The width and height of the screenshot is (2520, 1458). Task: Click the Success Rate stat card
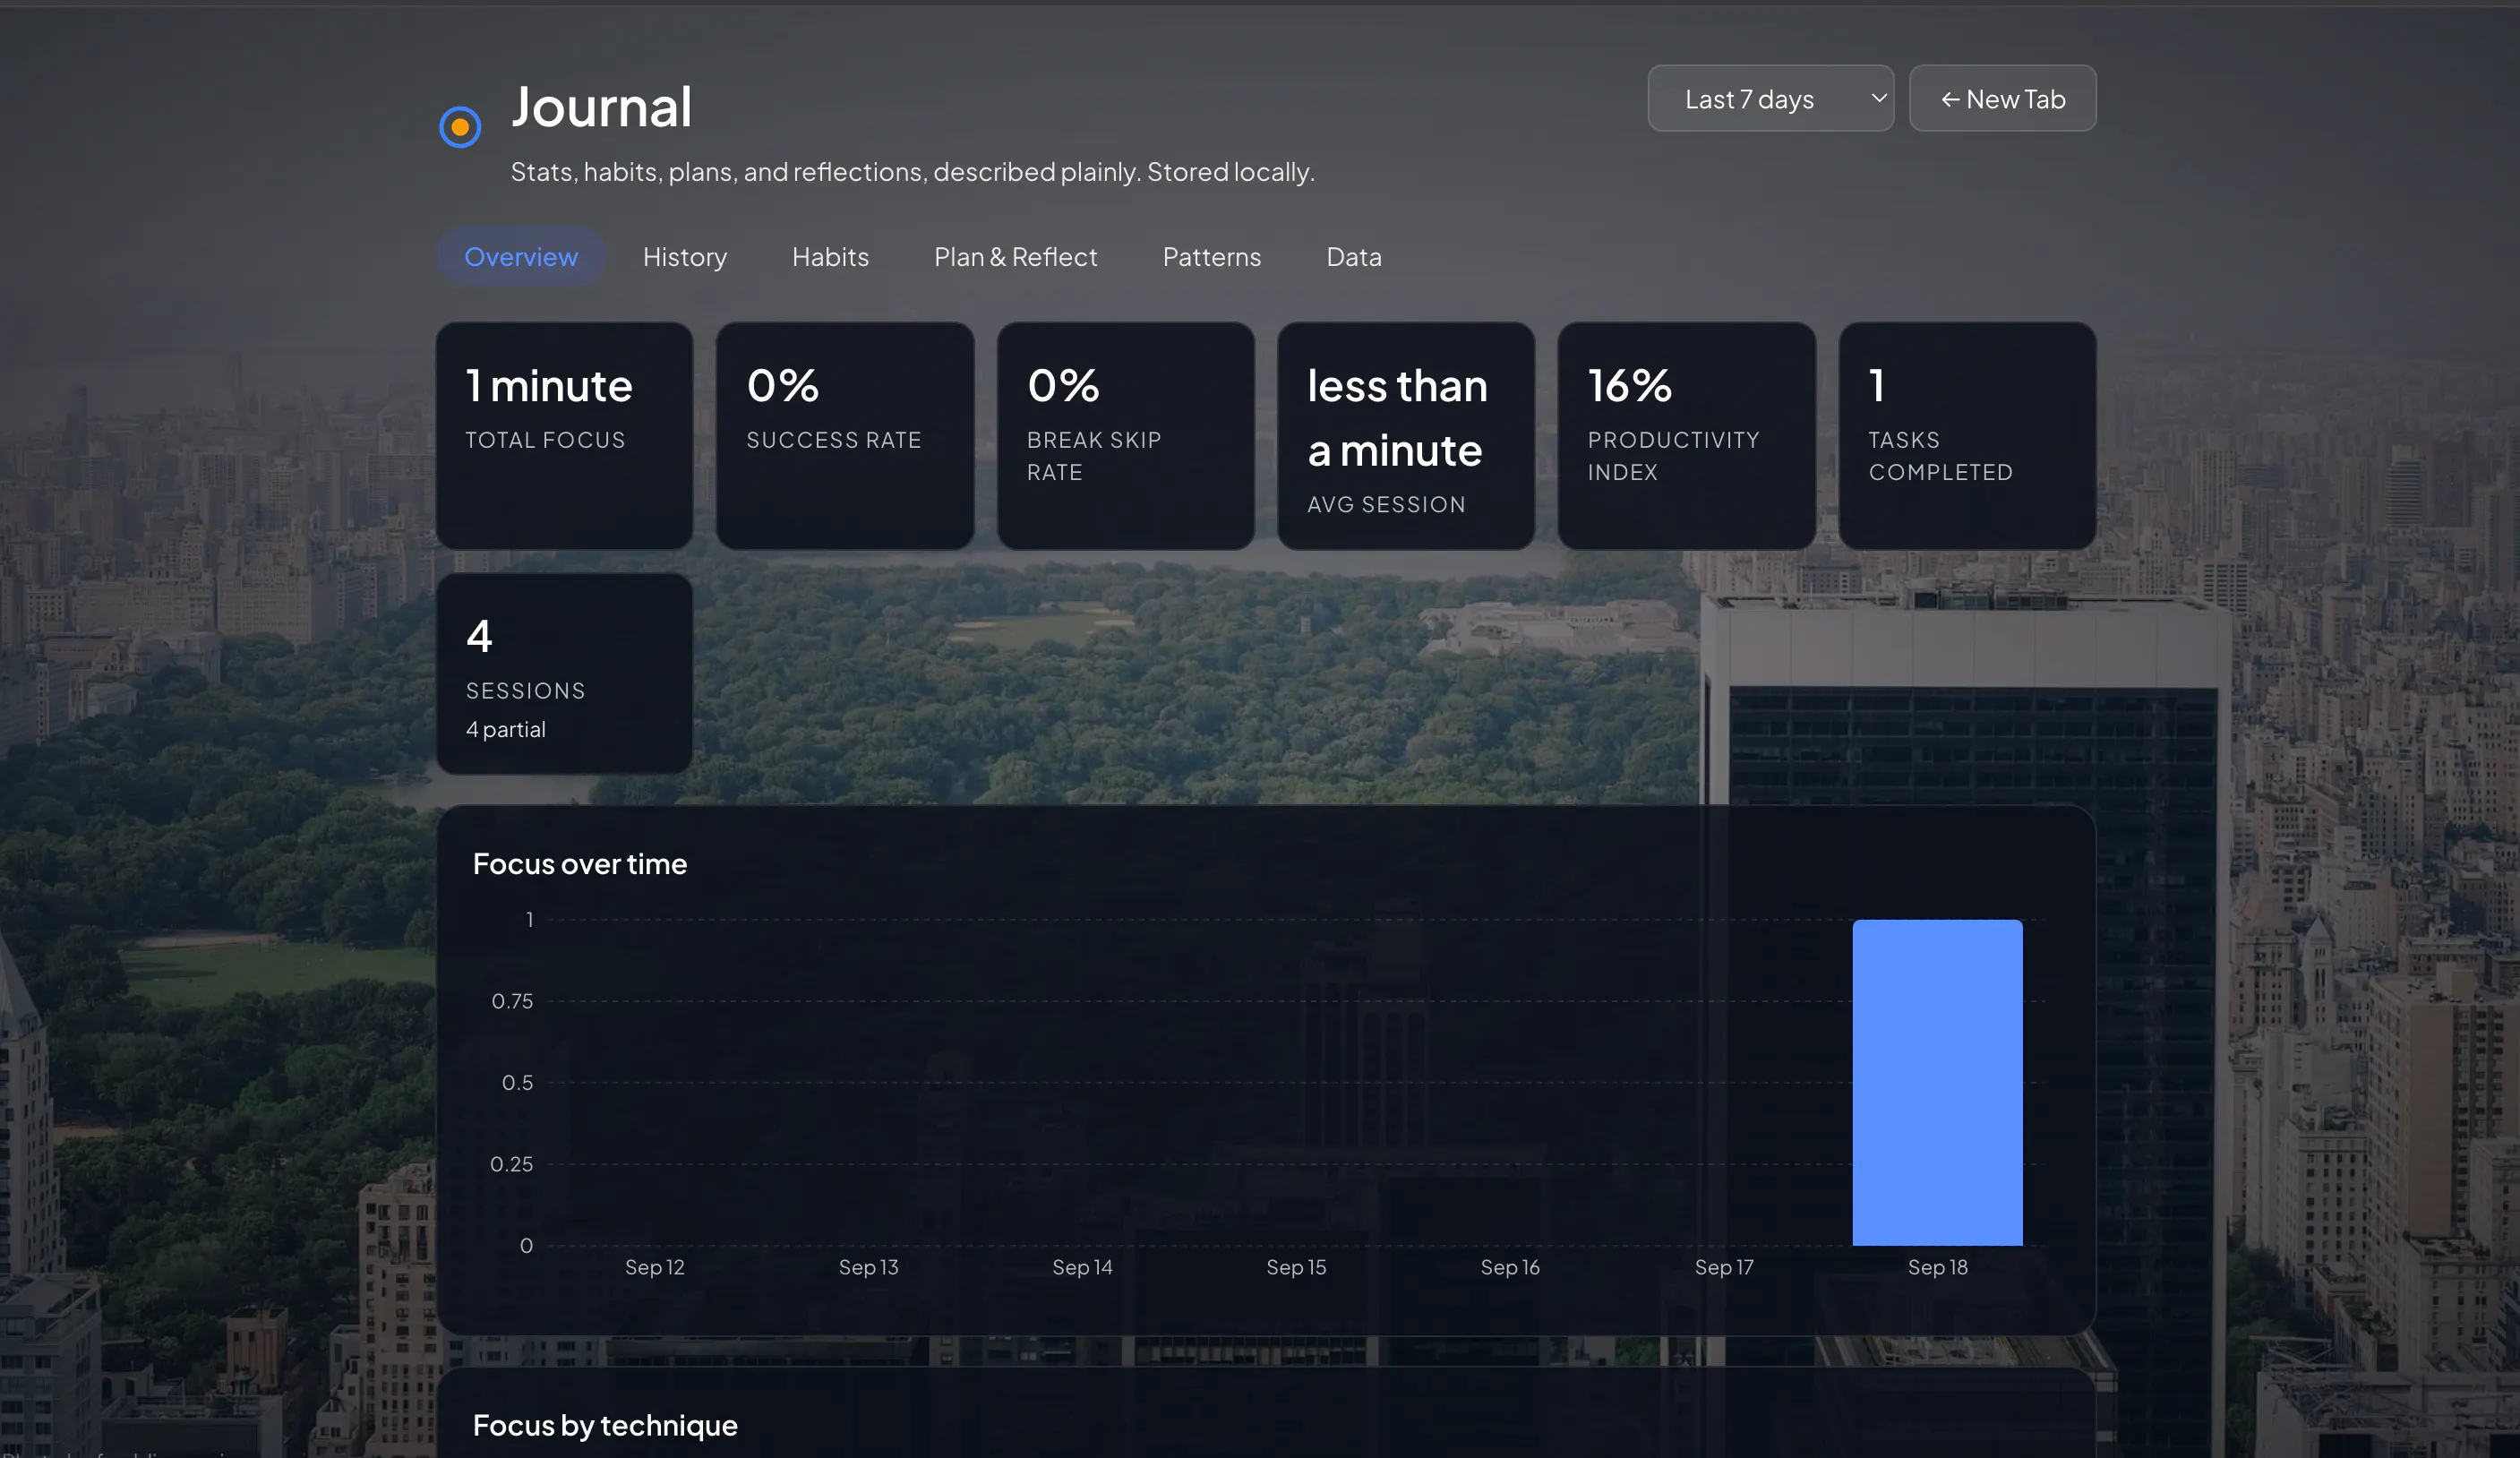click(845, 436)
